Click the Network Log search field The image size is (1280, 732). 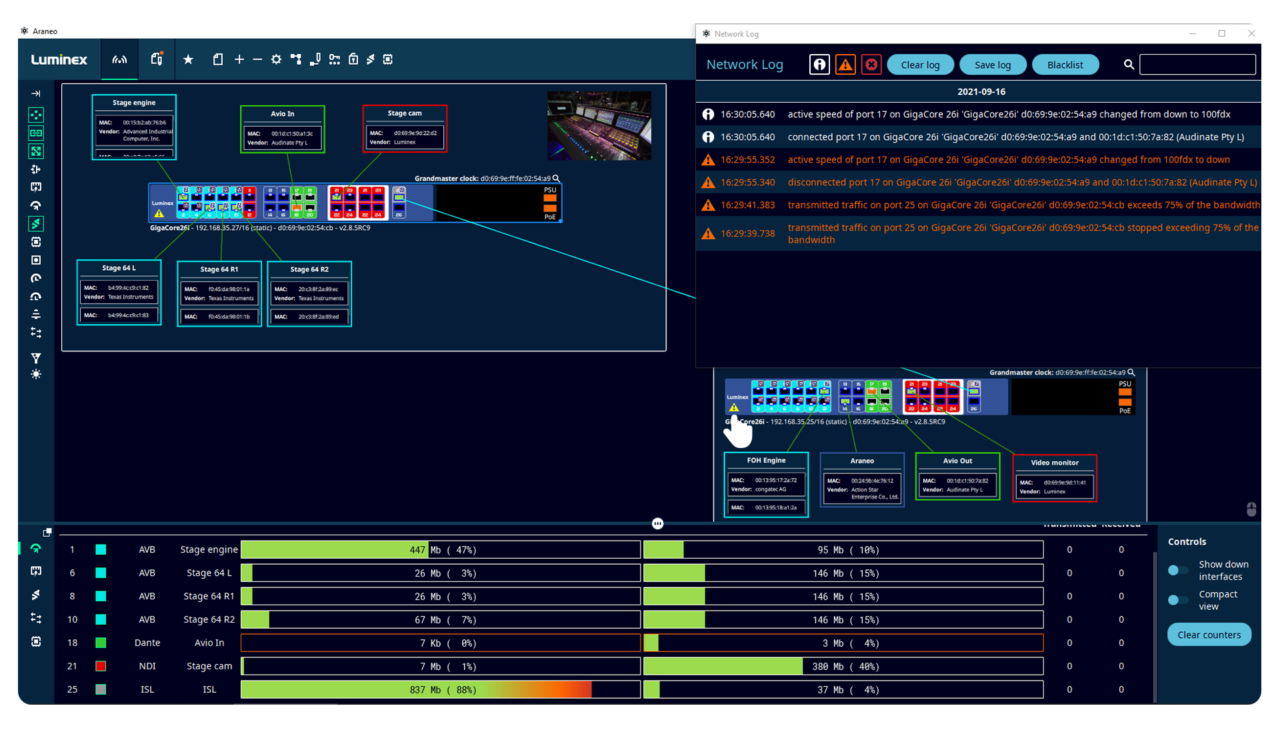pyautogui.click(x=1197, y=64)
